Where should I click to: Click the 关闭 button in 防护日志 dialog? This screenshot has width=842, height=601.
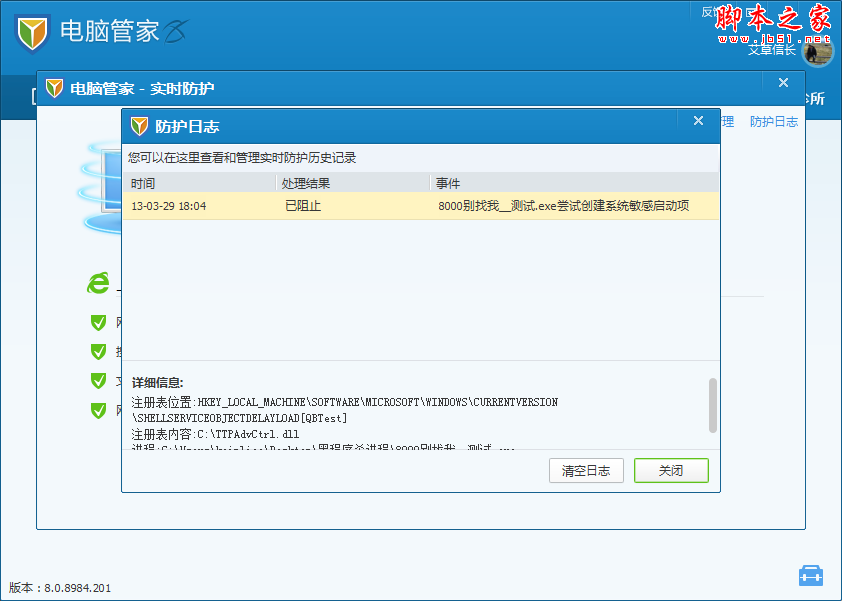pyautogui.click(x=671, y=470)
